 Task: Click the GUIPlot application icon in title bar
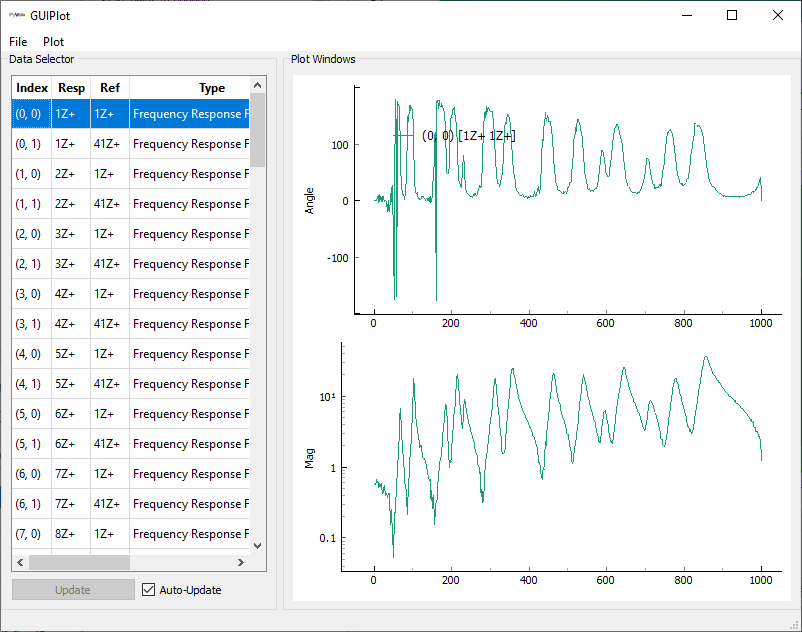click(x=16, y=16)
